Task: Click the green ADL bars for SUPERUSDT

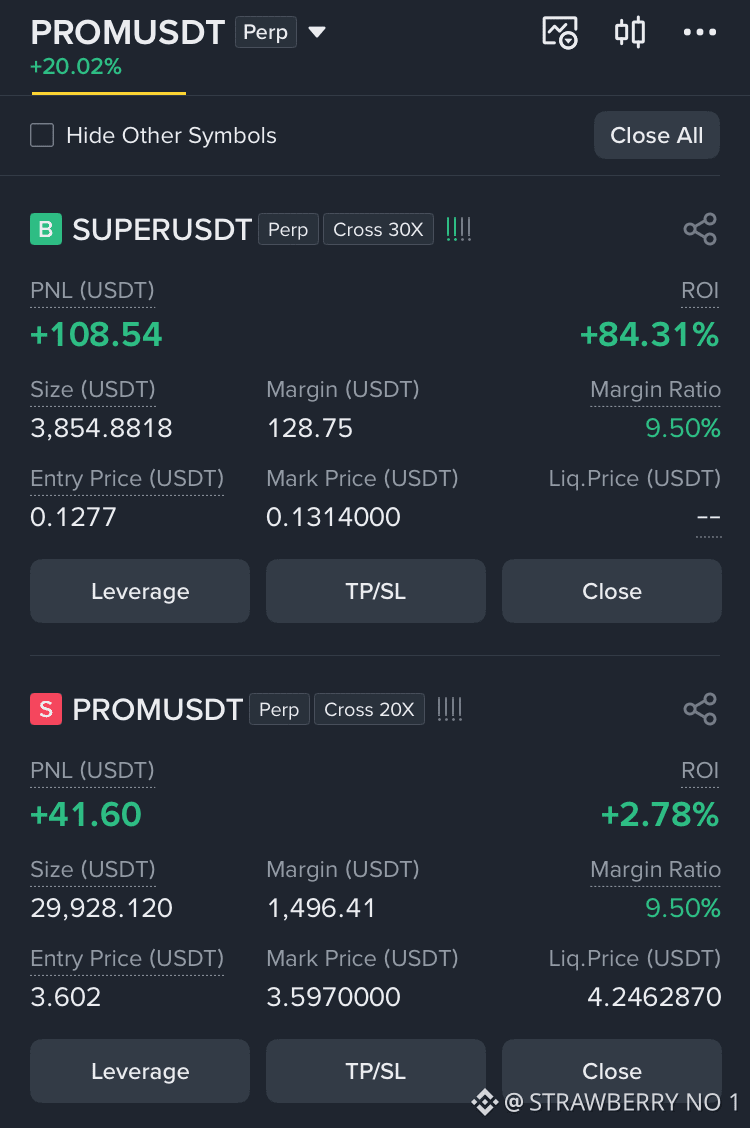Action: [458, 229]
